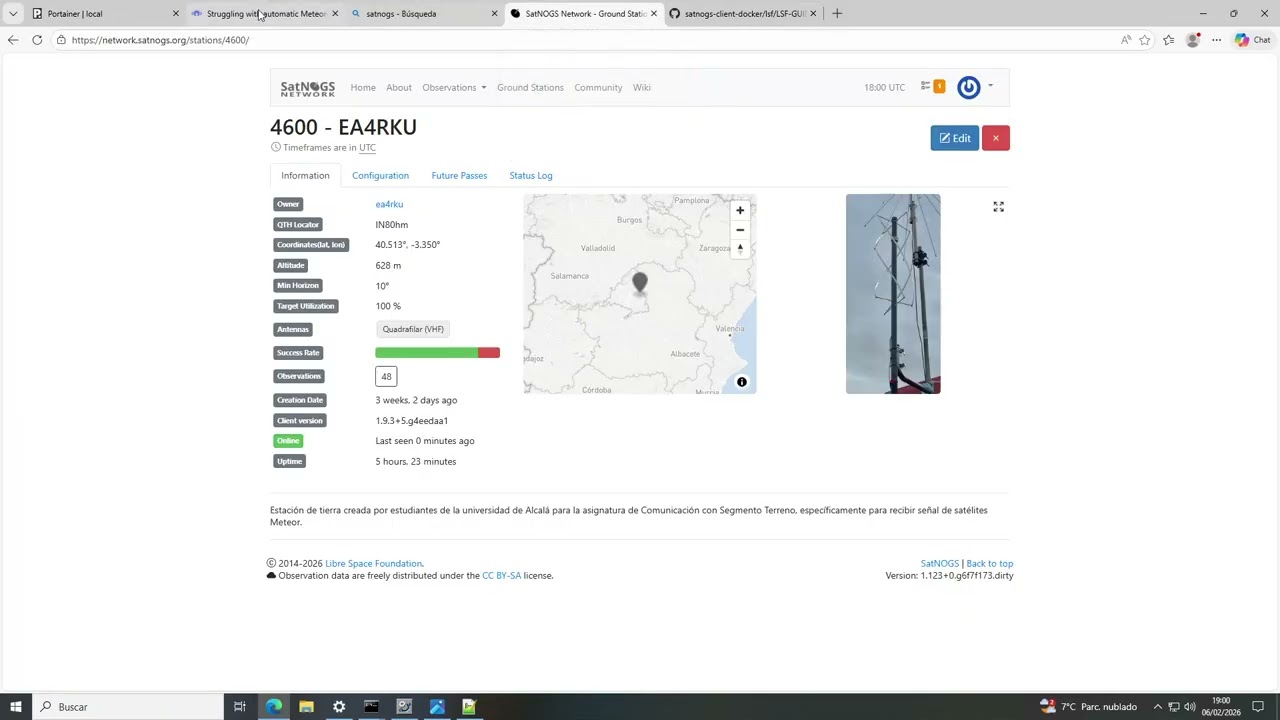Click the user avatar power icon

click(969, 87)
